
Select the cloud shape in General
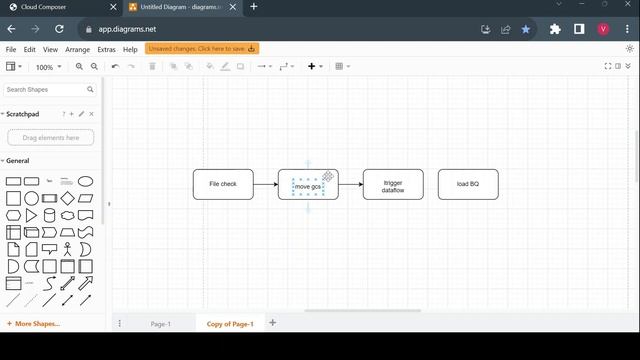[67, 215]
